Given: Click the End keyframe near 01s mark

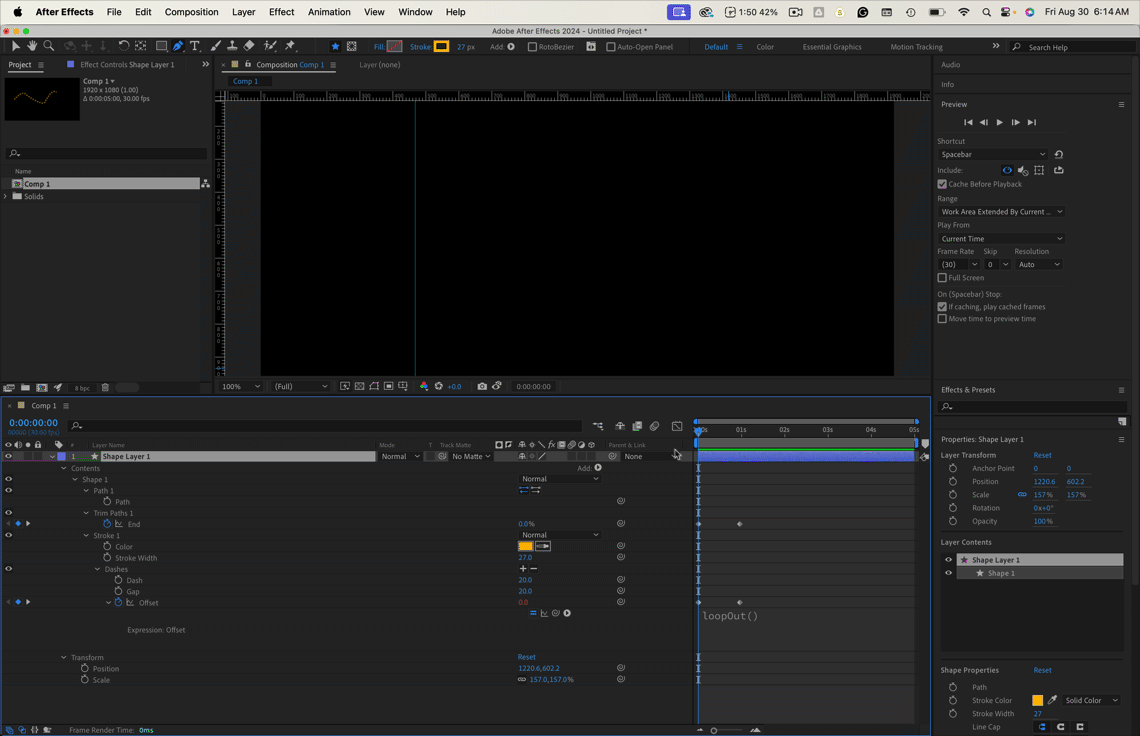Looking at the screenshot, I should coord(739,524).
